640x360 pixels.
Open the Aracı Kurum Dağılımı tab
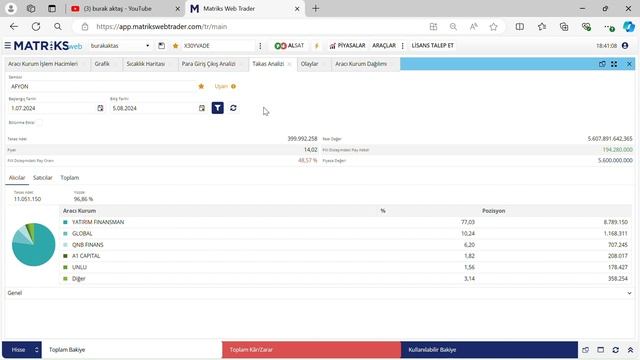(x=361, y=64)
